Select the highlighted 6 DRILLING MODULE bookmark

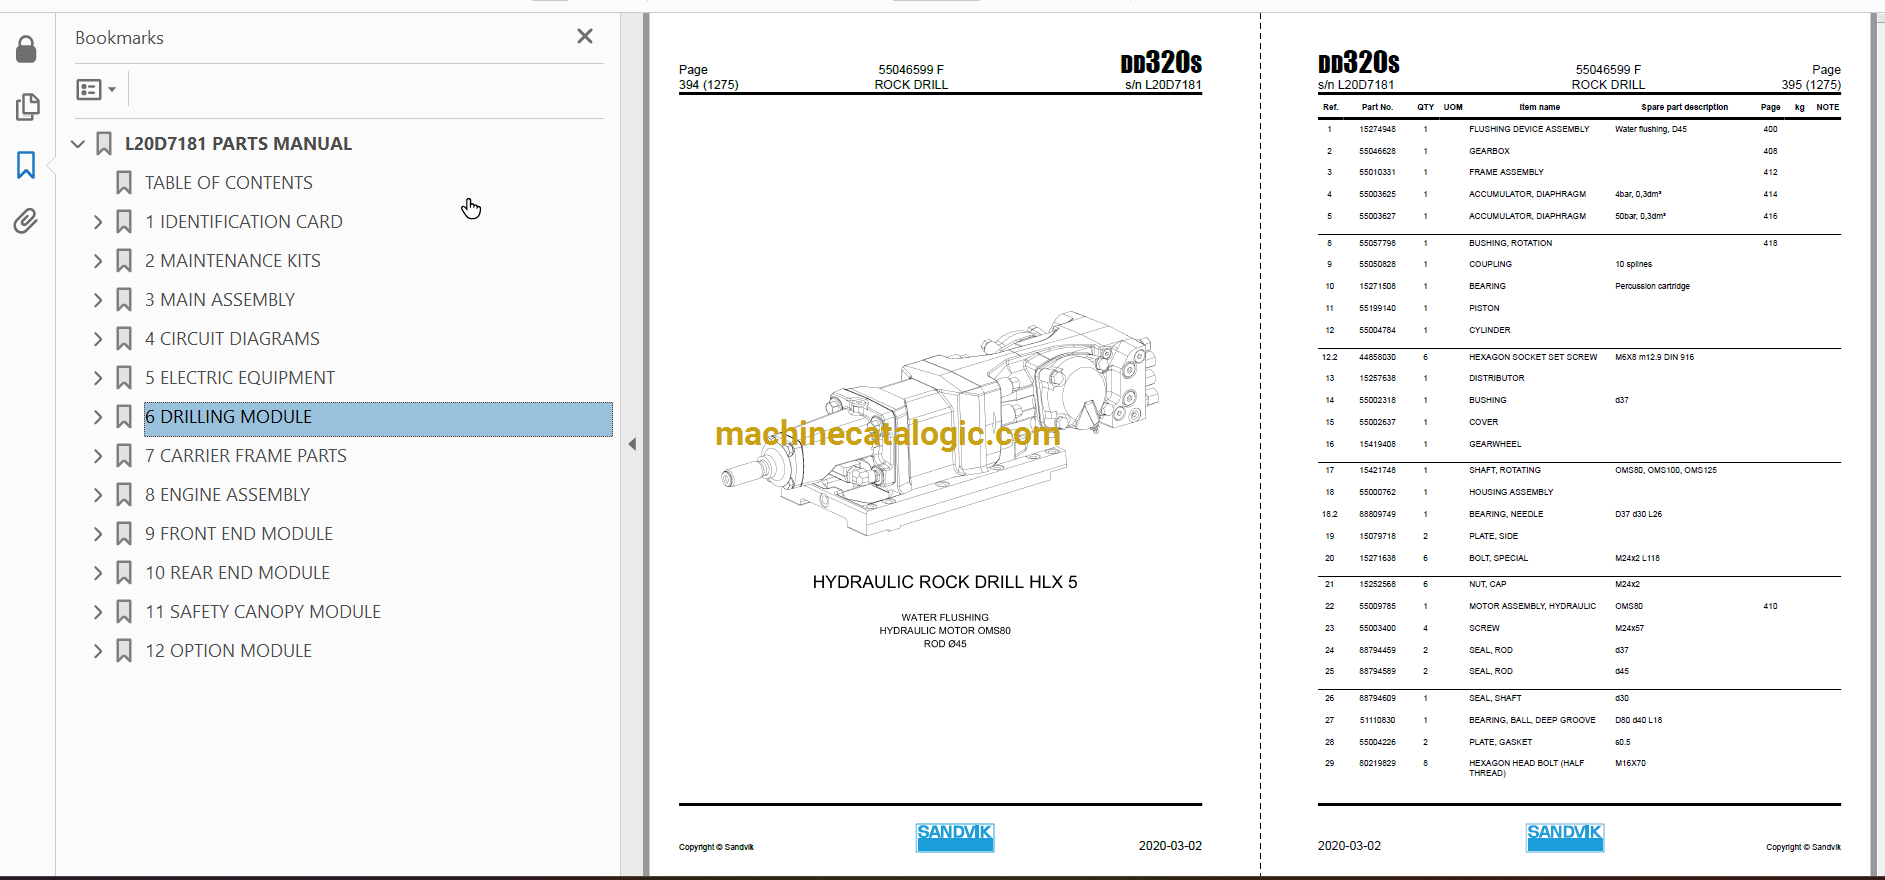(x=378, y=419)
